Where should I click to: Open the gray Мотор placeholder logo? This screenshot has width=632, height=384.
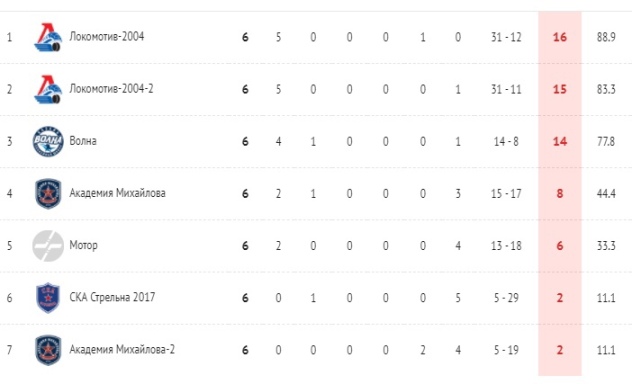pos(48,246)
